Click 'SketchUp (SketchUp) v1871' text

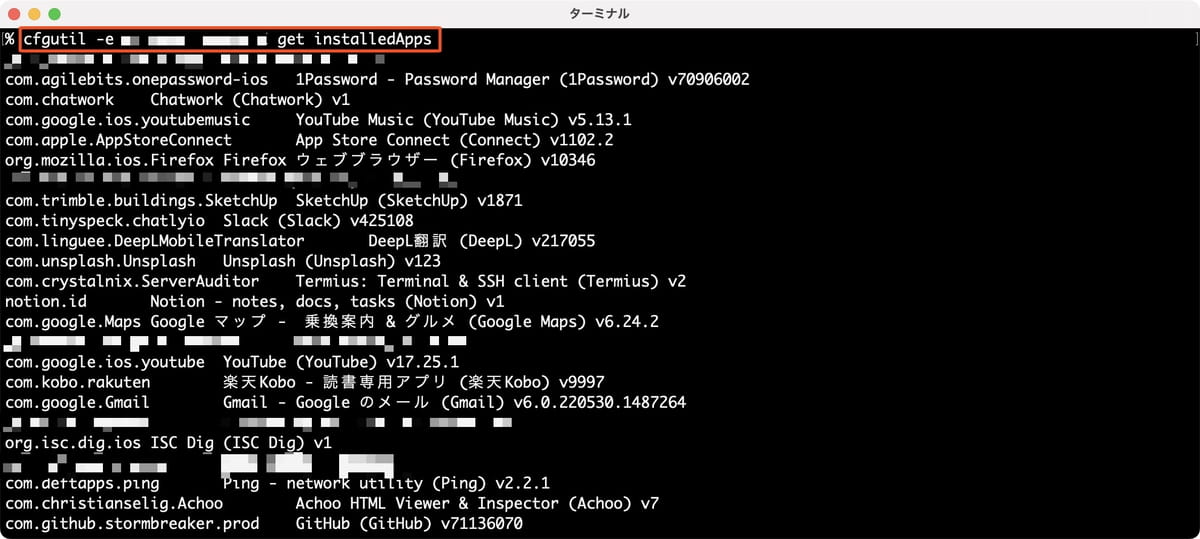pyautogui.click(x=409, y=200)
